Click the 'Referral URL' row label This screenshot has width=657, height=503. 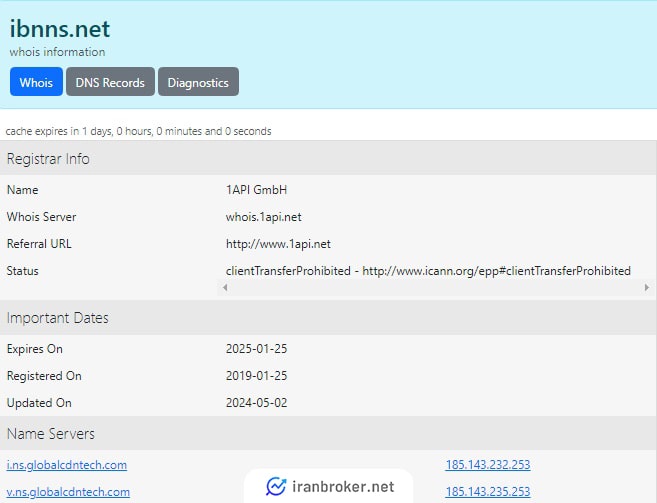39,244
